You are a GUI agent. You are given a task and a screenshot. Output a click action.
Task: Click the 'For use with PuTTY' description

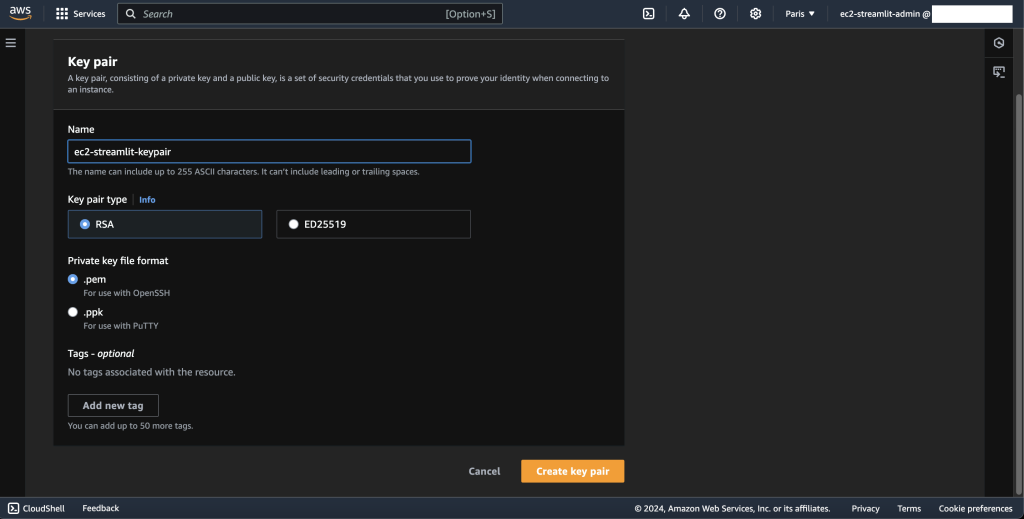121,326
